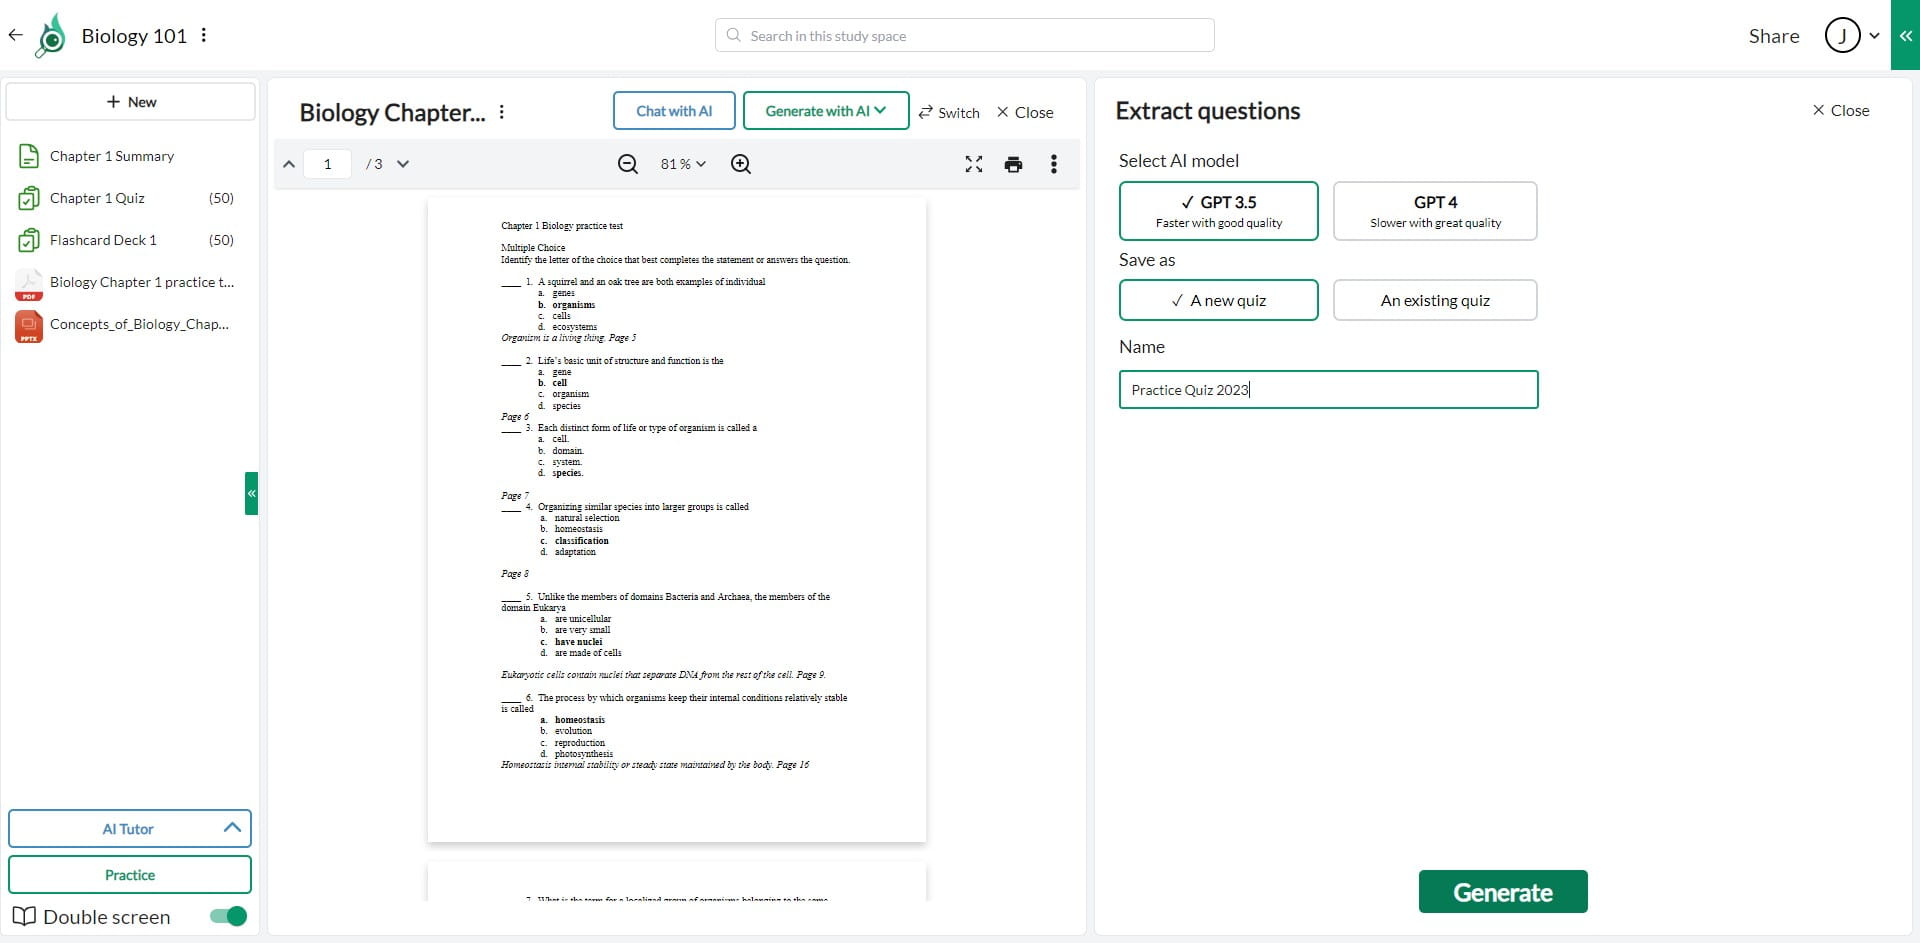Choose save as An existing quiz

click(1435, 300)
